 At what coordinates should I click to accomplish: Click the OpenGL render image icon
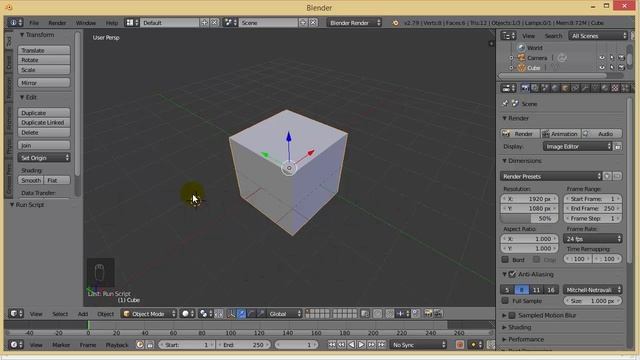coord(427,313)
